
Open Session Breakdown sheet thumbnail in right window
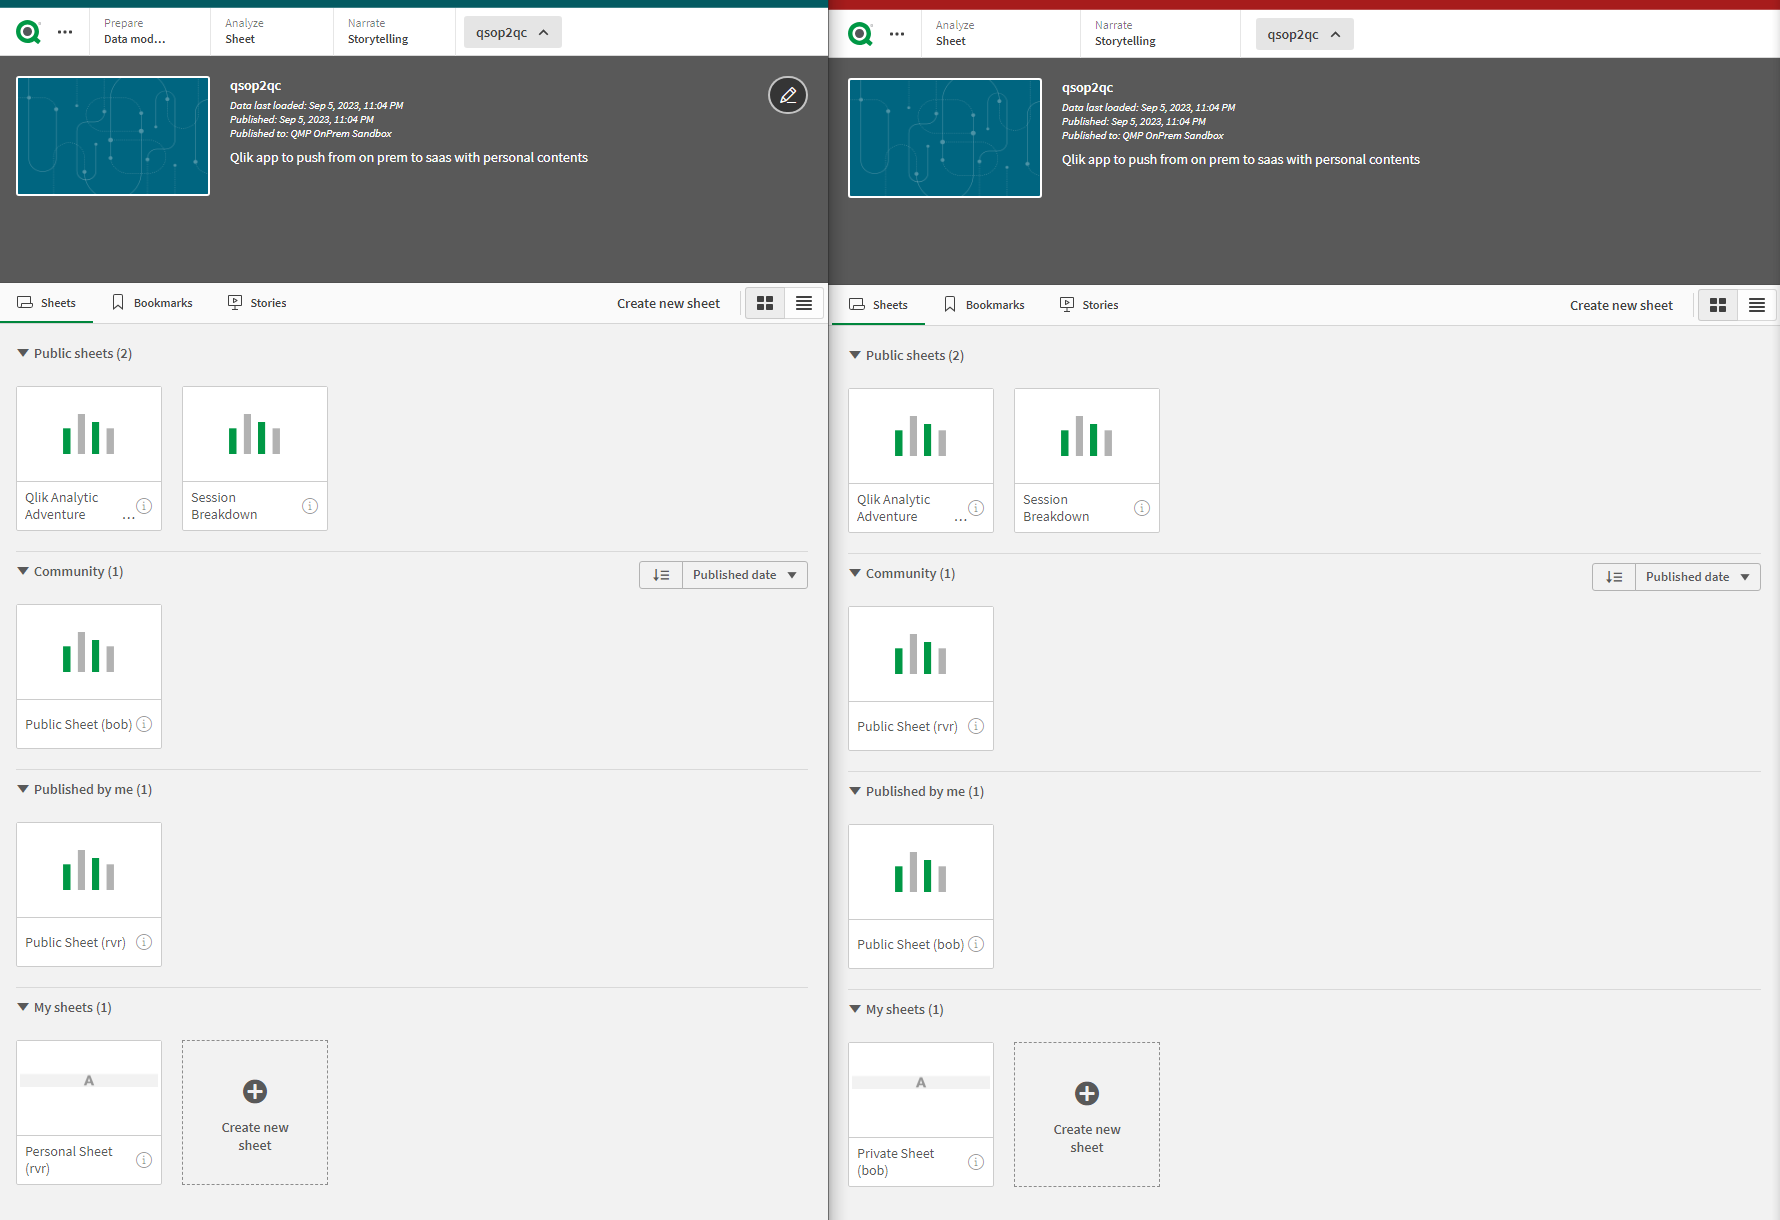[1087, 436]
